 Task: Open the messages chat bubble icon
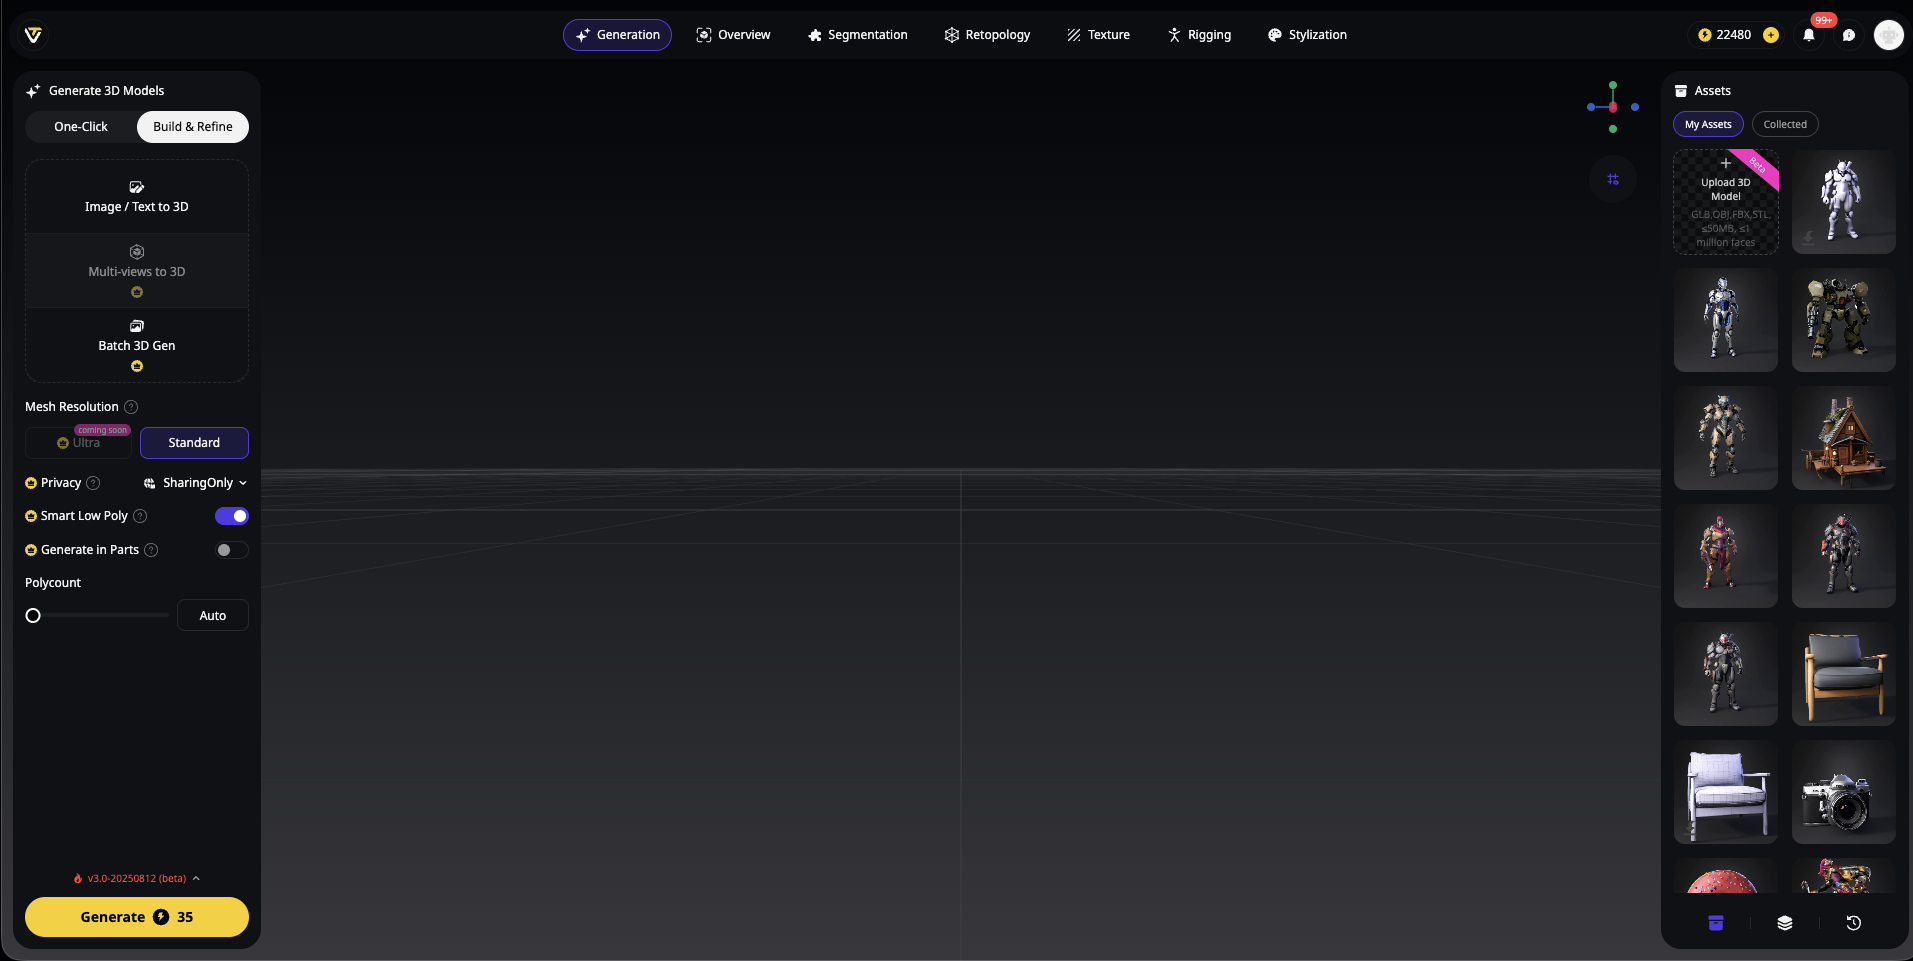tap(1849, 35)
